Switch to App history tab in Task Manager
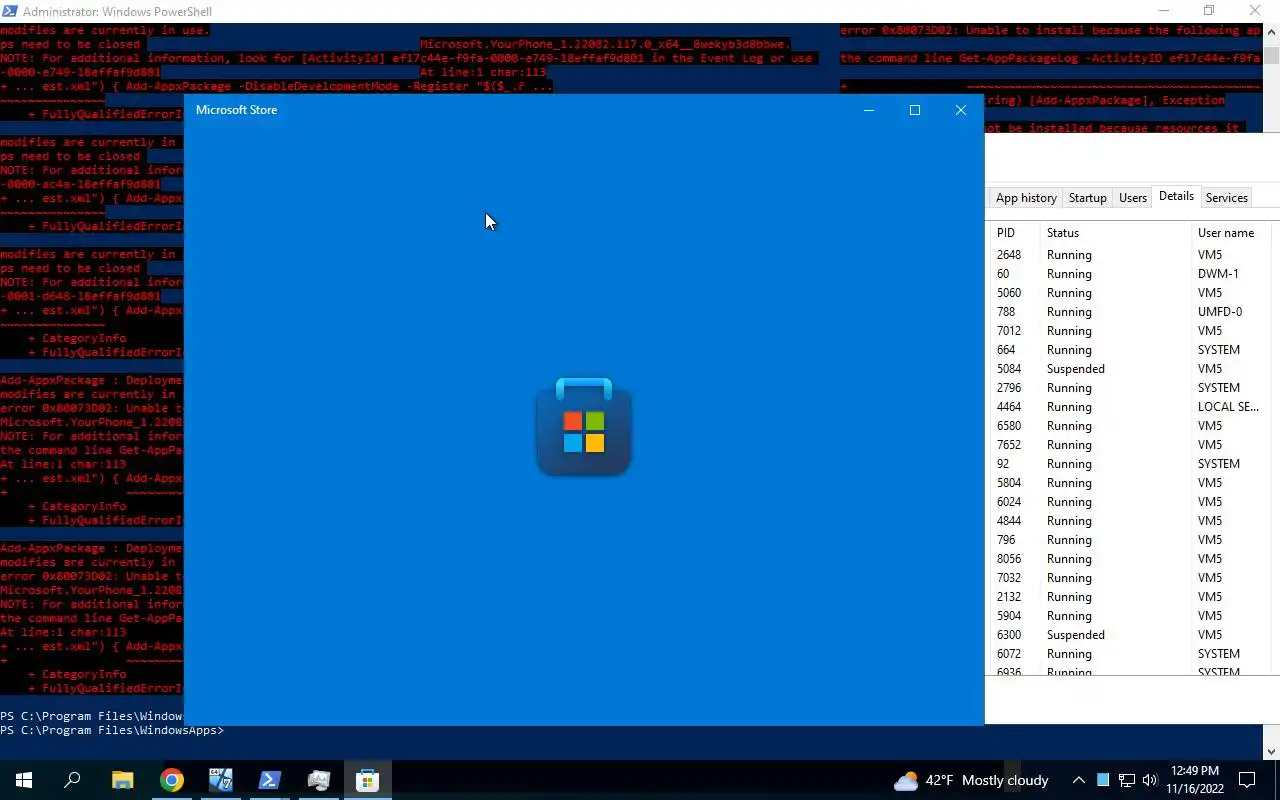Image resolution: width=1280 pixels, height=800 pixels. 1026,198
